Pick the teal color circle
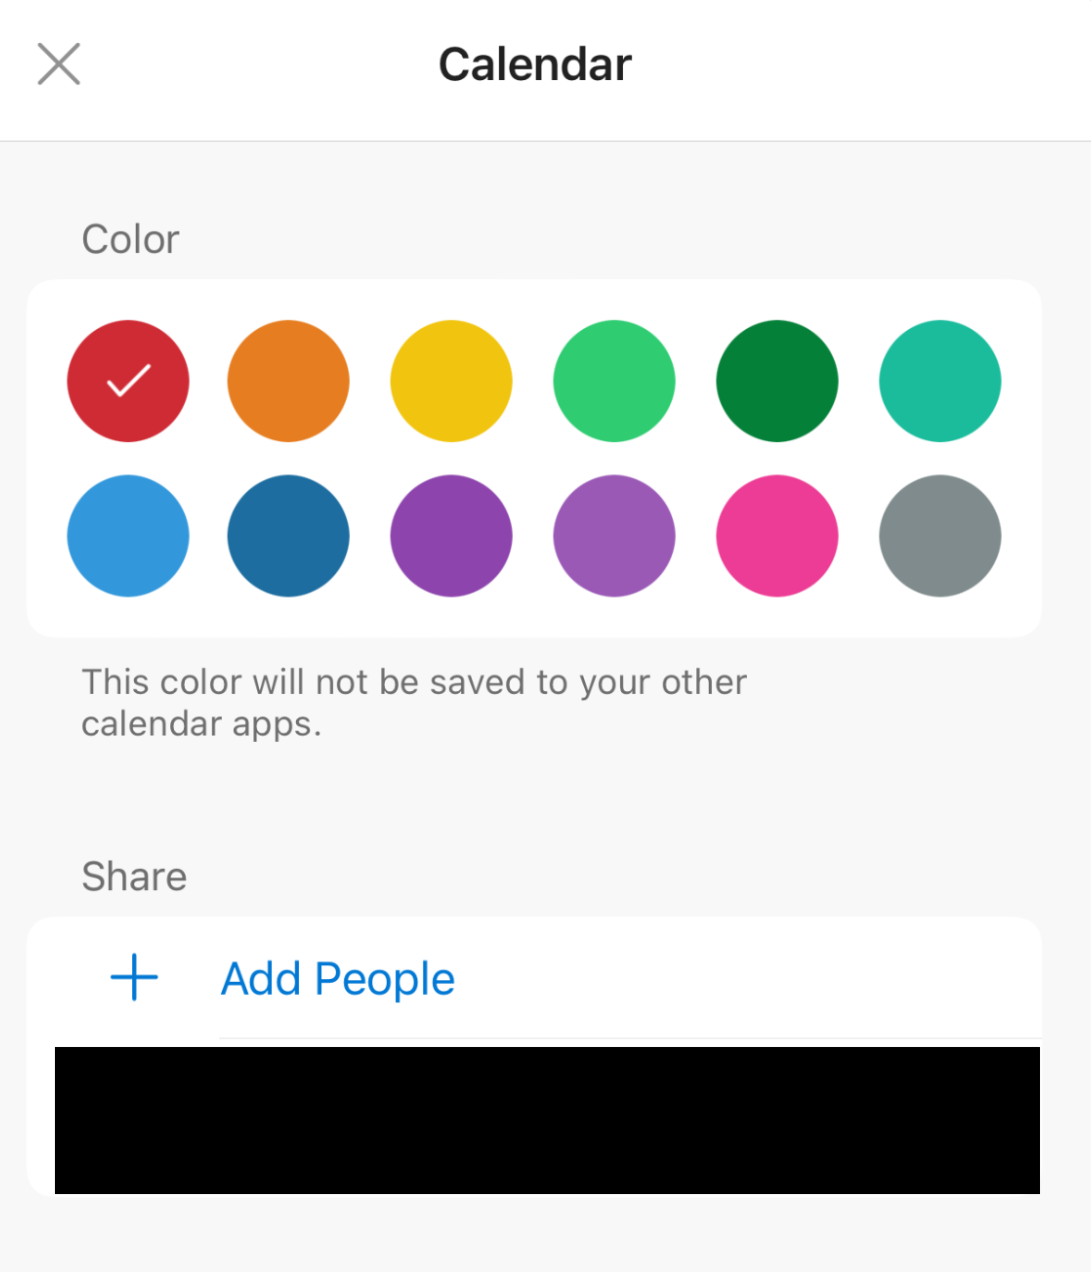The height and width of the screenshot is (1272, 1091). coord(940,381)
